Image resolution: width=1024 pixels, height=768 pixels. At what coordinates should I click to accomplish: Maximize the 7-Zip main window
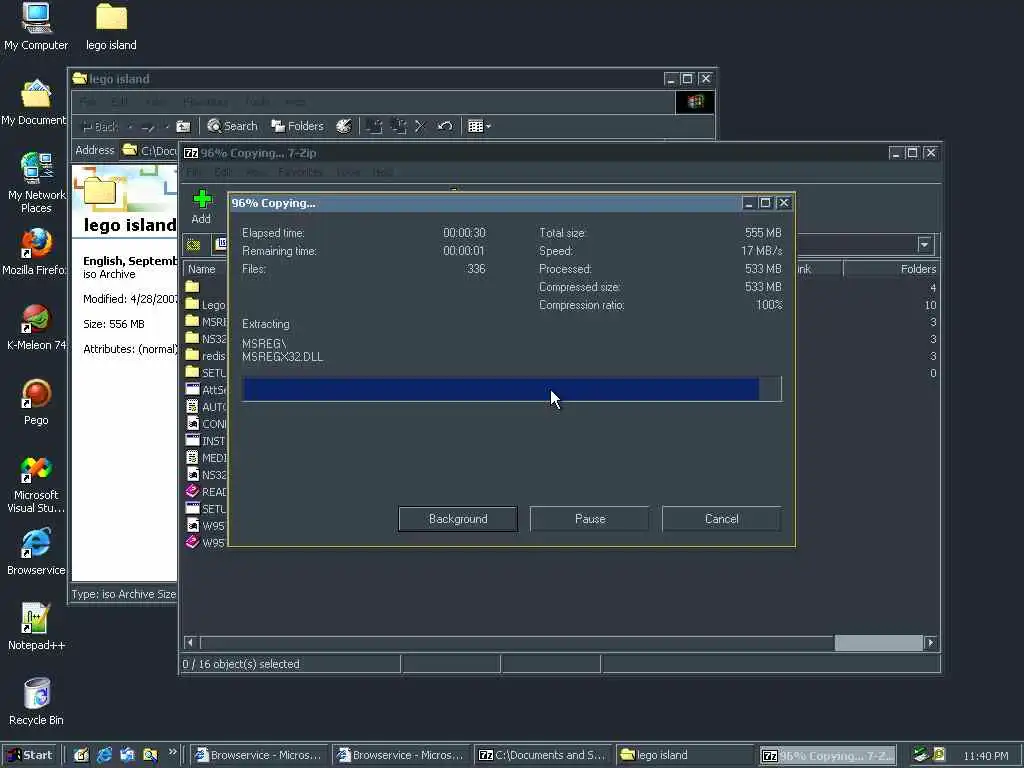pyautogui.click(x=913, y=153)
